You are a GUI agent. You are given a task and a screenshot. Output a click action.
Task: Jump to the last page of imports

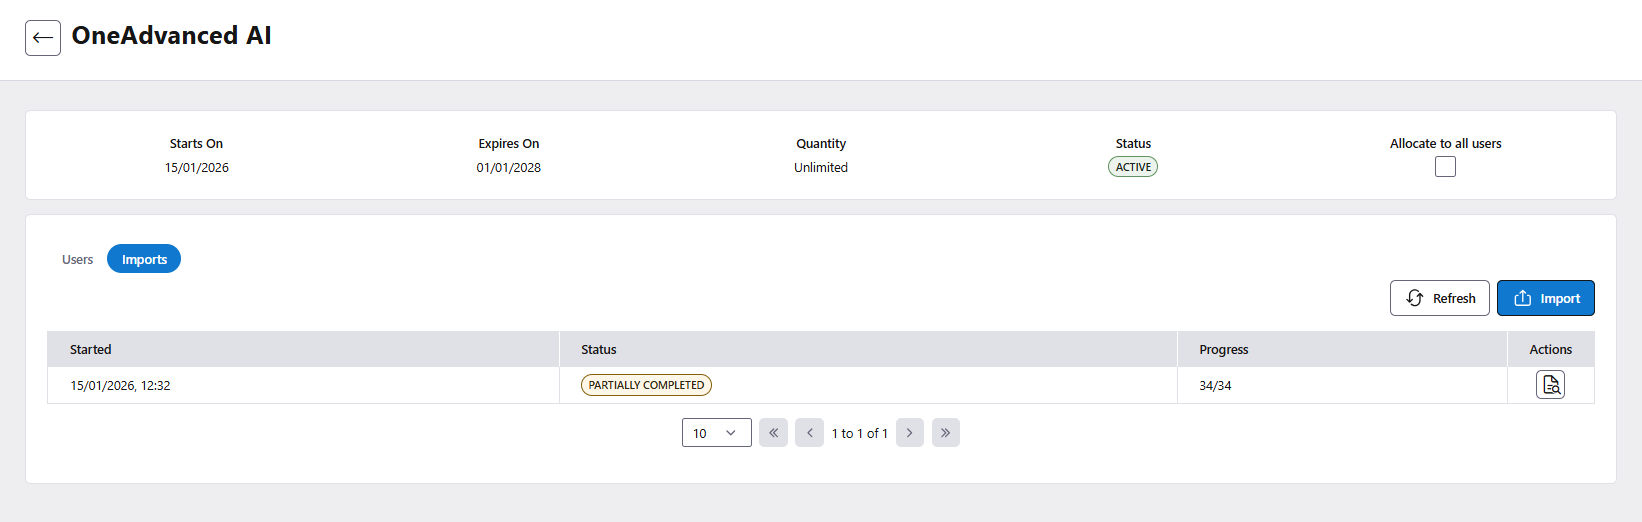click(945, 433)
